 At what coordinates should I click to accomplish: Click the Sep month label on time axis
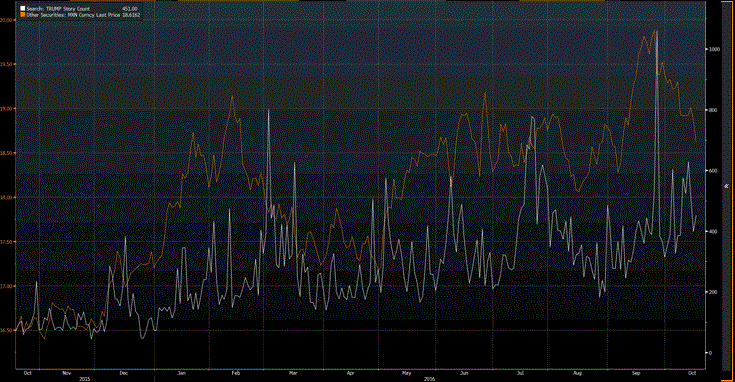coord(636,373)
